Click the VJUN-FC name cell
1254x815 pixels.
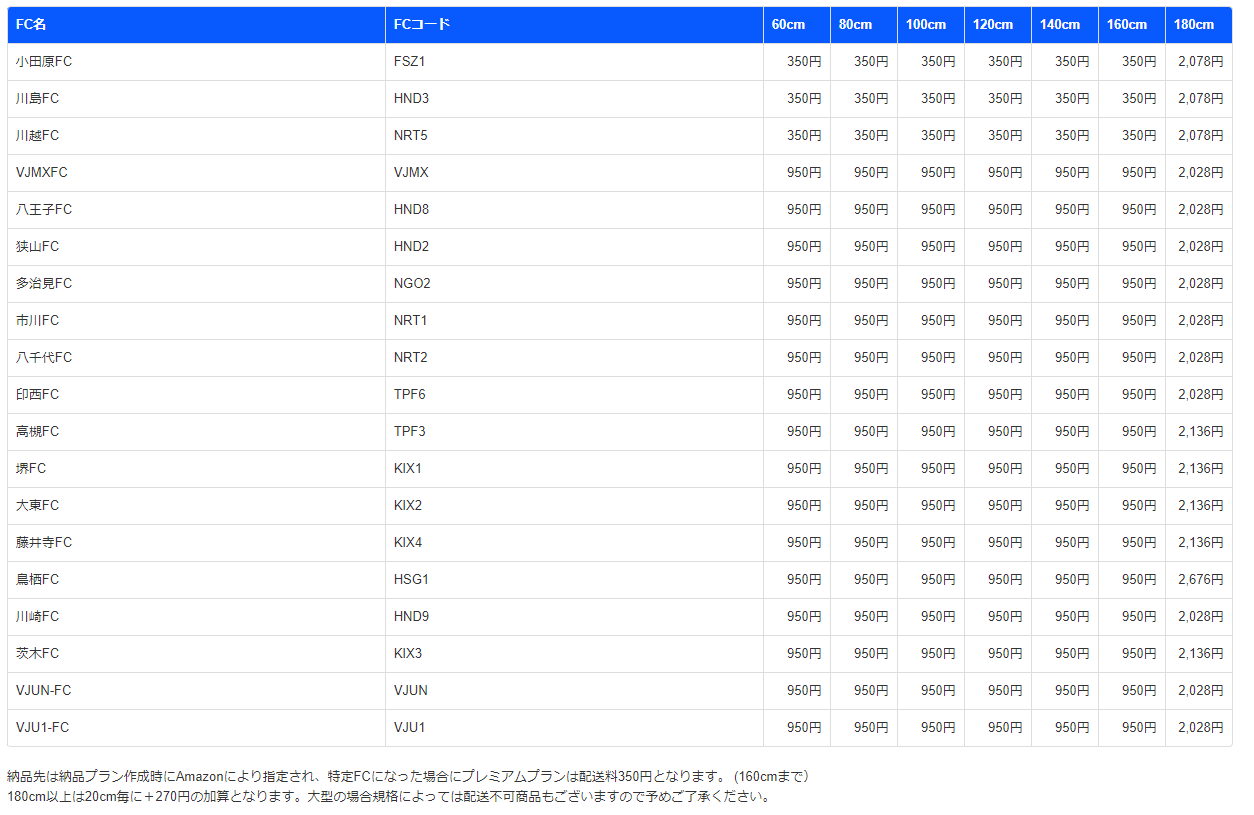pos(44,690)
